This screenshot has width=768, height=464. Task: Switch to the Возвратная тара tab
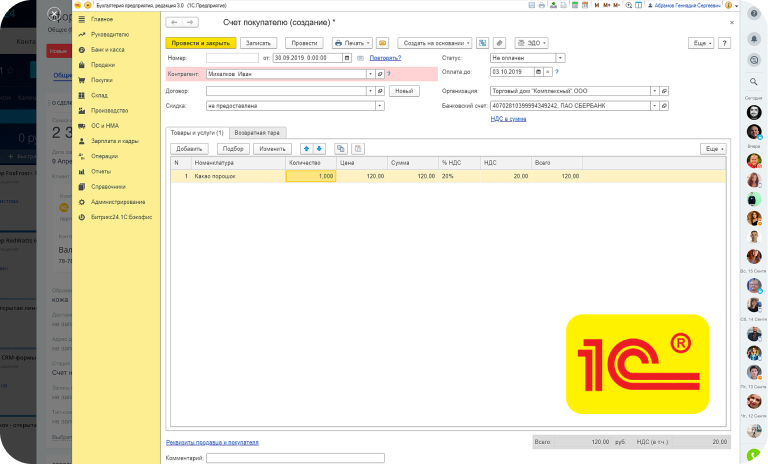[257, 132]
